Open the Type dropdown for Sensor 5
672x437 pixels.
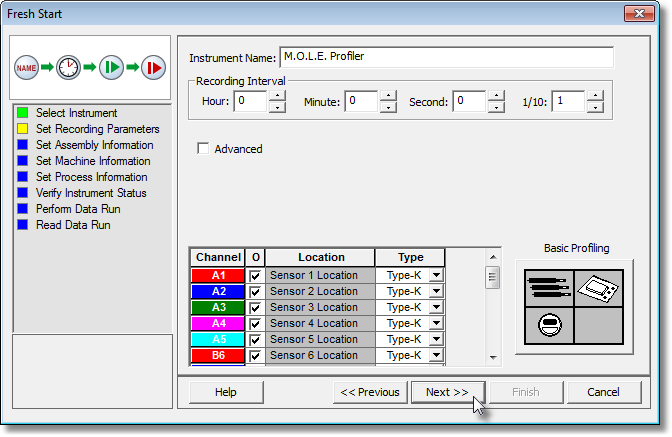pyautogui.click(x=436, y=339)
